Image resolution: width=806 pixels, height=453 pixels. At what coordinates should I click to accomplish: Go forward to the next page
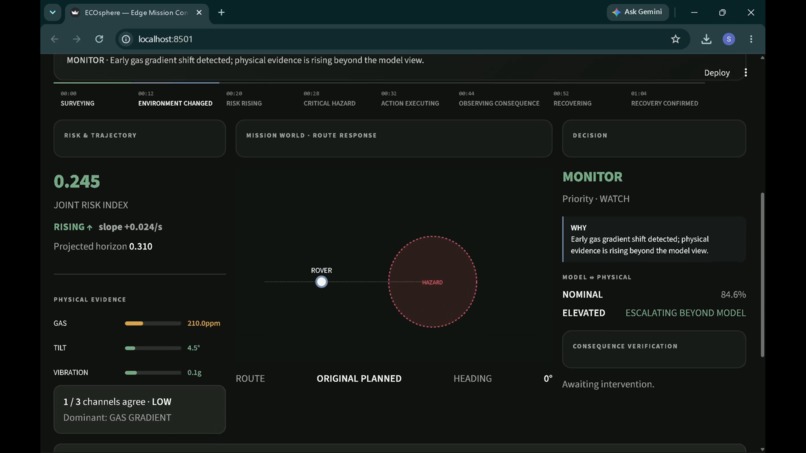click(77, 39)
